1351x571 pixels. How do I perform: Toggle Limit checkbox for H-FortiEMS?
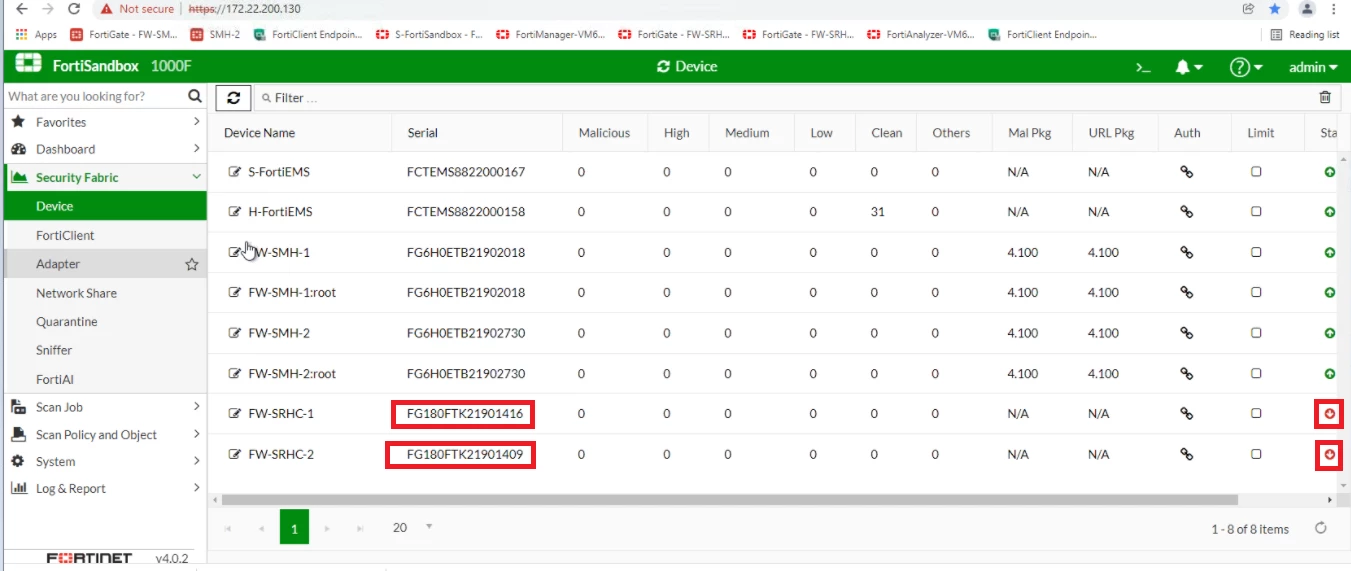click(1256, 212)
